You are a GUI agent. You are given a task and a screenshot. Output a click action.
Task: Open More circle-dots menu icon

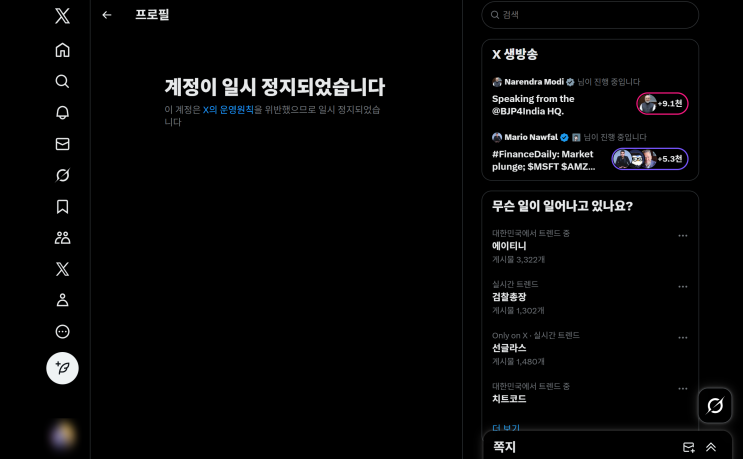point(62,332)
